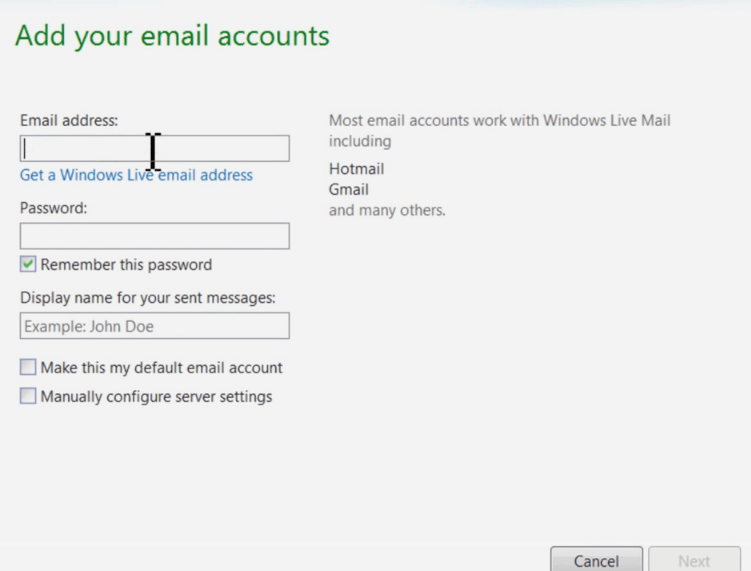Click the Email address input field

tap(154, 148)
